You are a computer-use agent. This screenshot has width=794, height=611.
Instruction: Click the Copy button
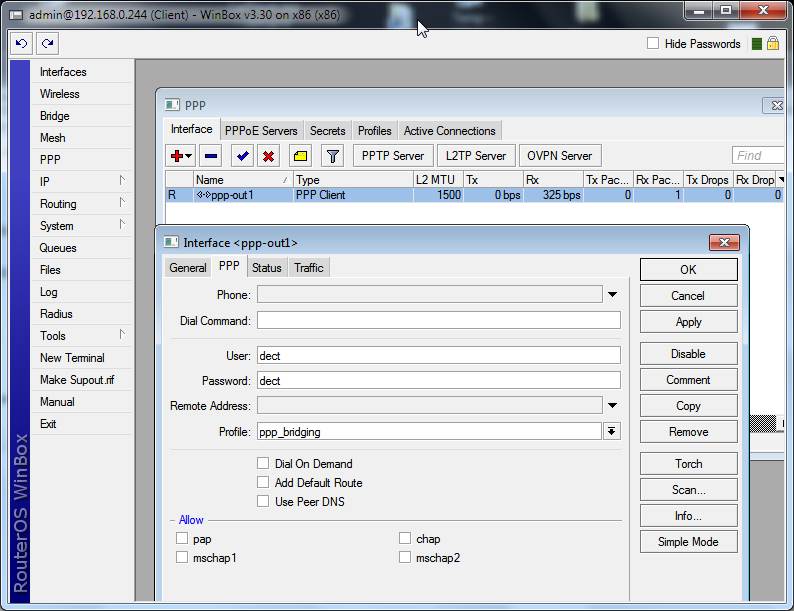coord(688,405)
